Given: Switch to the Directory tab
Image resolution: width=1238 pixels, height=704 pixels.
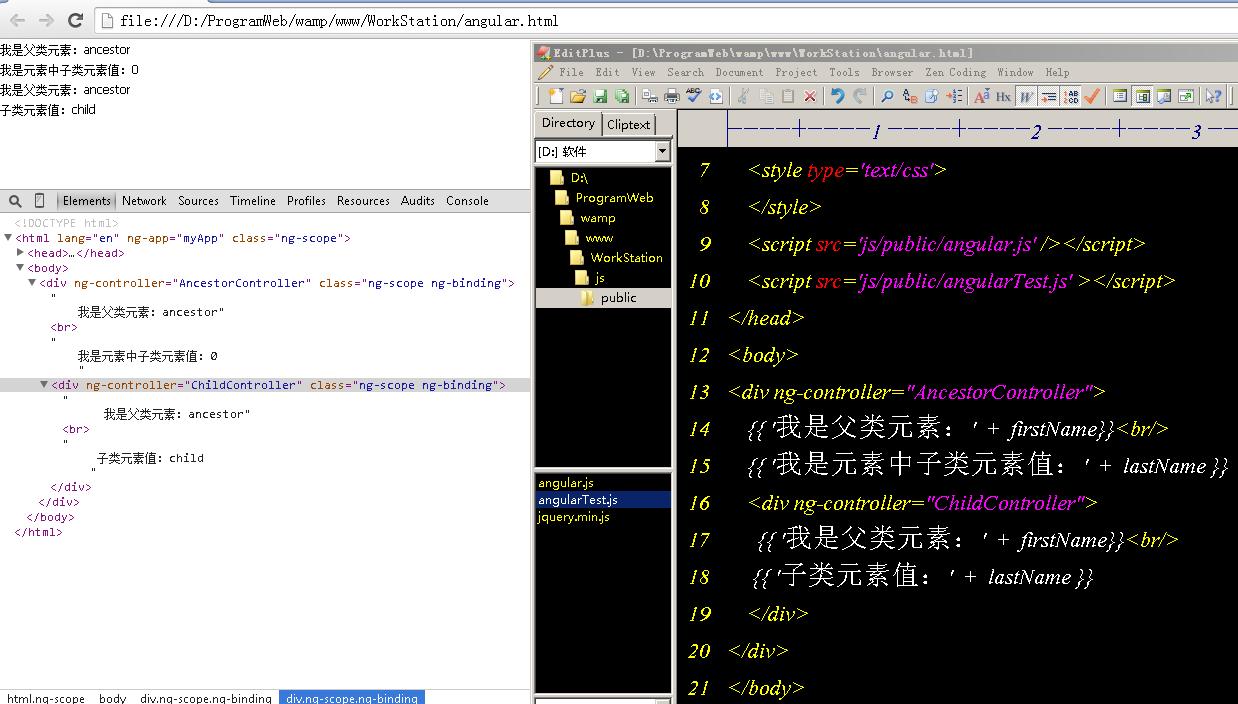Looking at the screenshot, I should click(x=568, y=123).
